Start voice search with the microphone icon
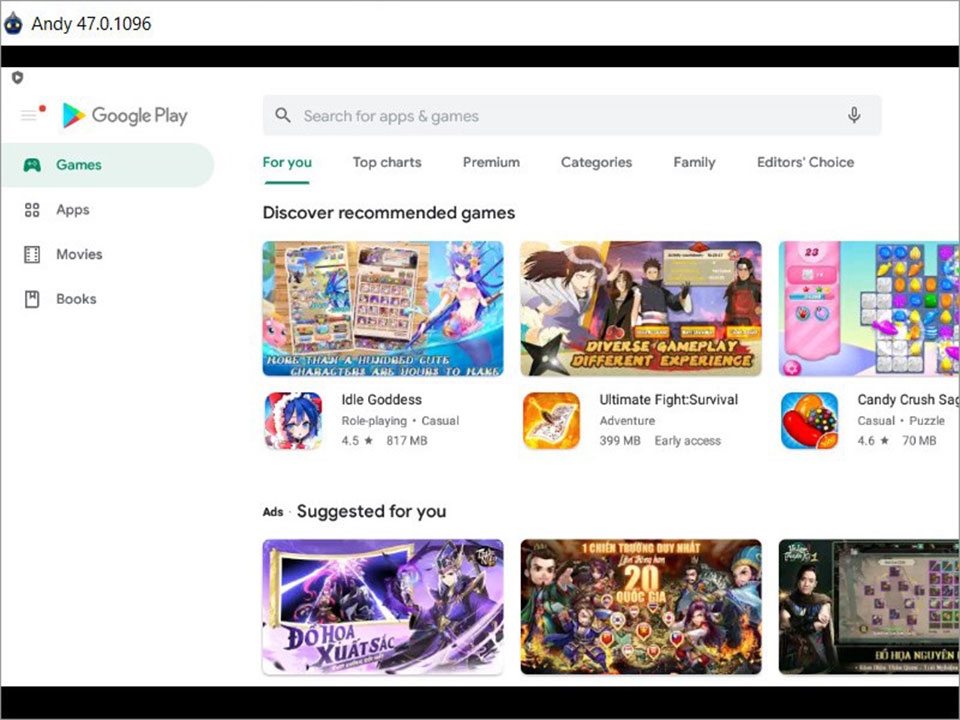This screenshot has height=720, width=960. [854, 115]
